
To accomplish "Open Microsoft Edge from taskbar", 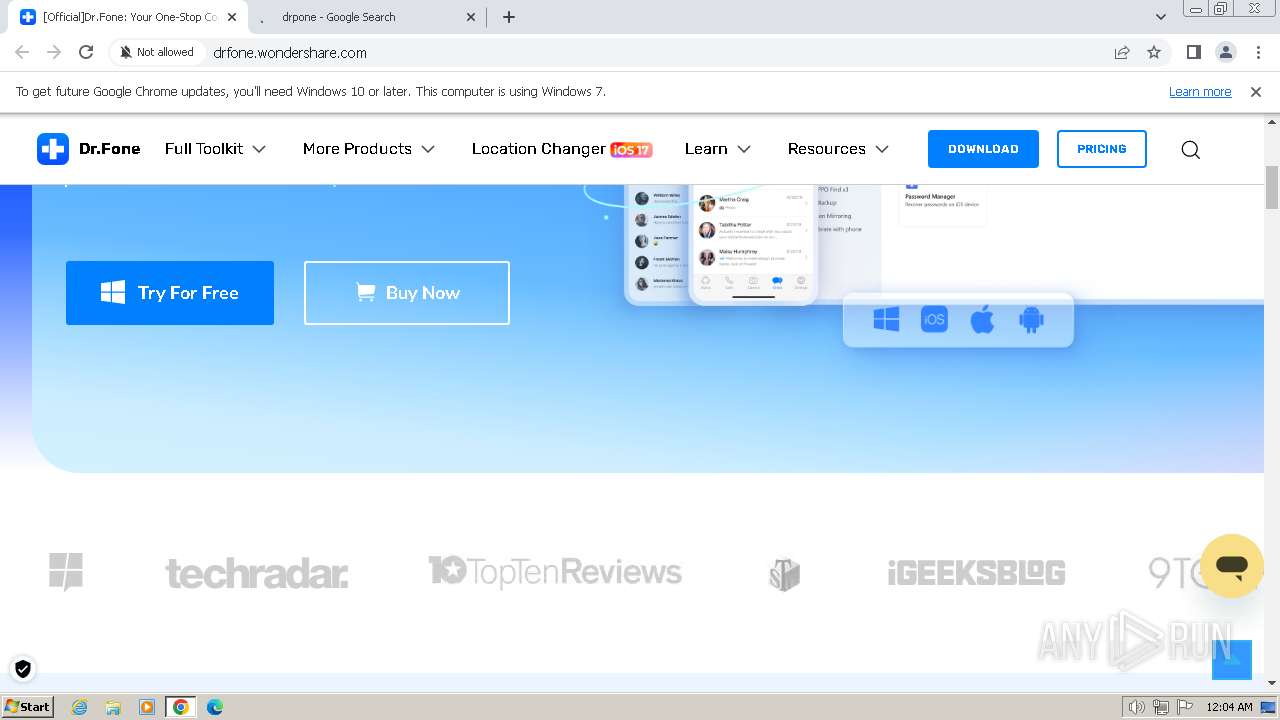I will coord(215,707).
